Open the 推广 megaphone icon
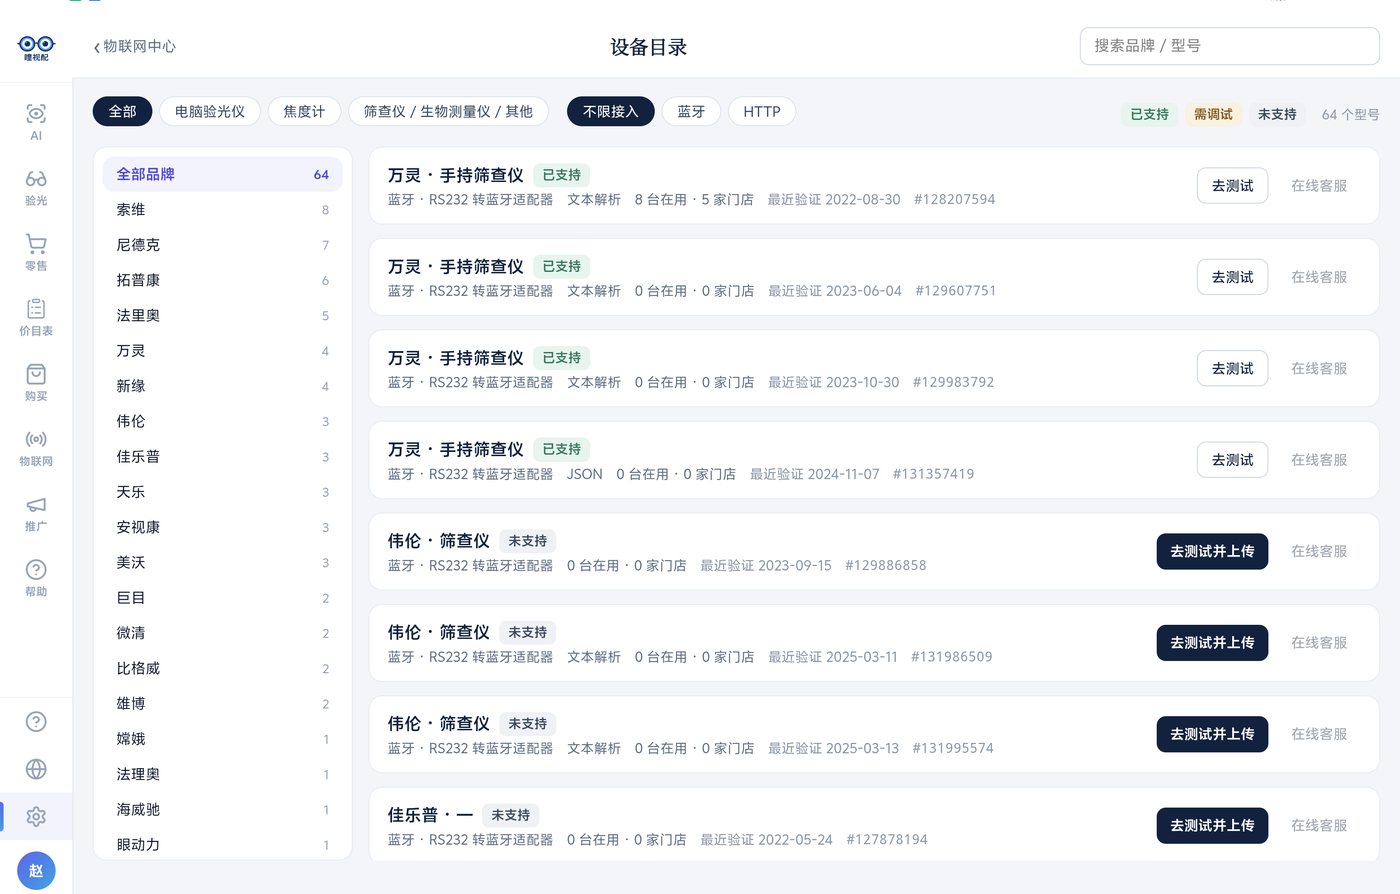The height and width of the screenshot is (894, 1400). 36,512
